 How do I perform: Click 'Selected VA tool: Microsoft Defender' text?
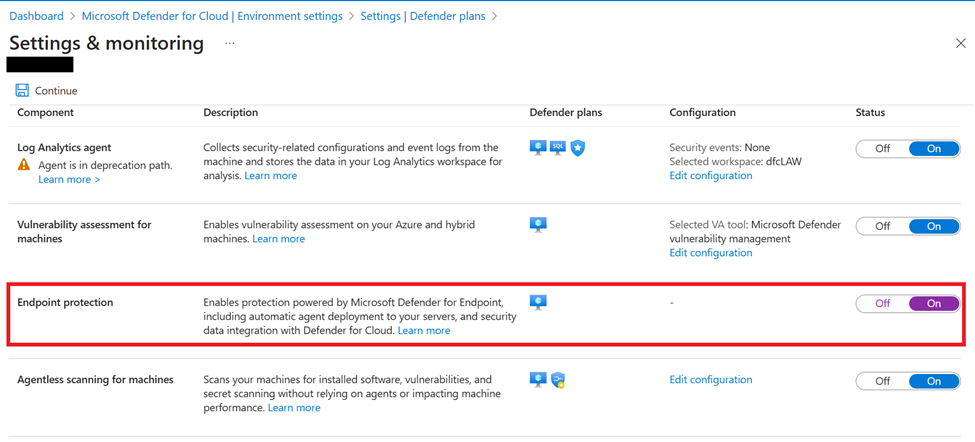click(x=755, y=224)
